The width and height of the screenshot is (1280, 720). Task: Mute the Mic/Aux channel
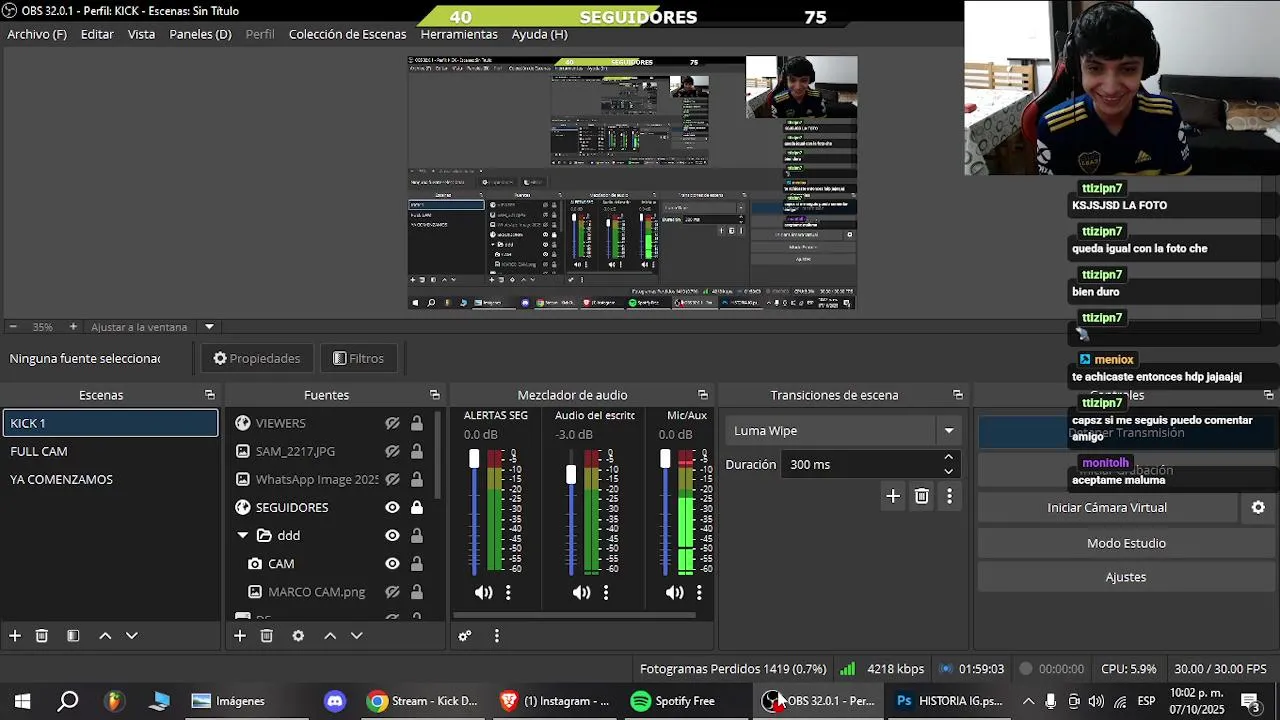coord(675,593)
